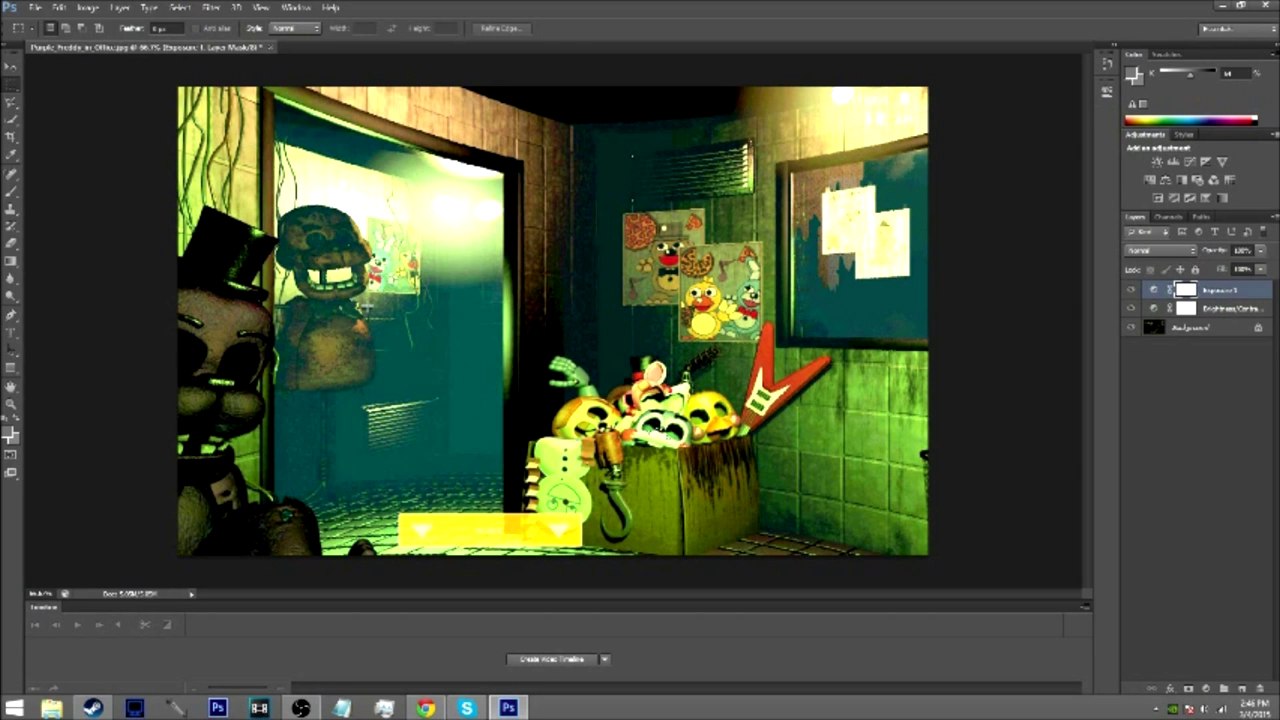Viewport: 1280px width, 720px height.
Task: Add a Levels adjustment
Action: [1173, 162]
